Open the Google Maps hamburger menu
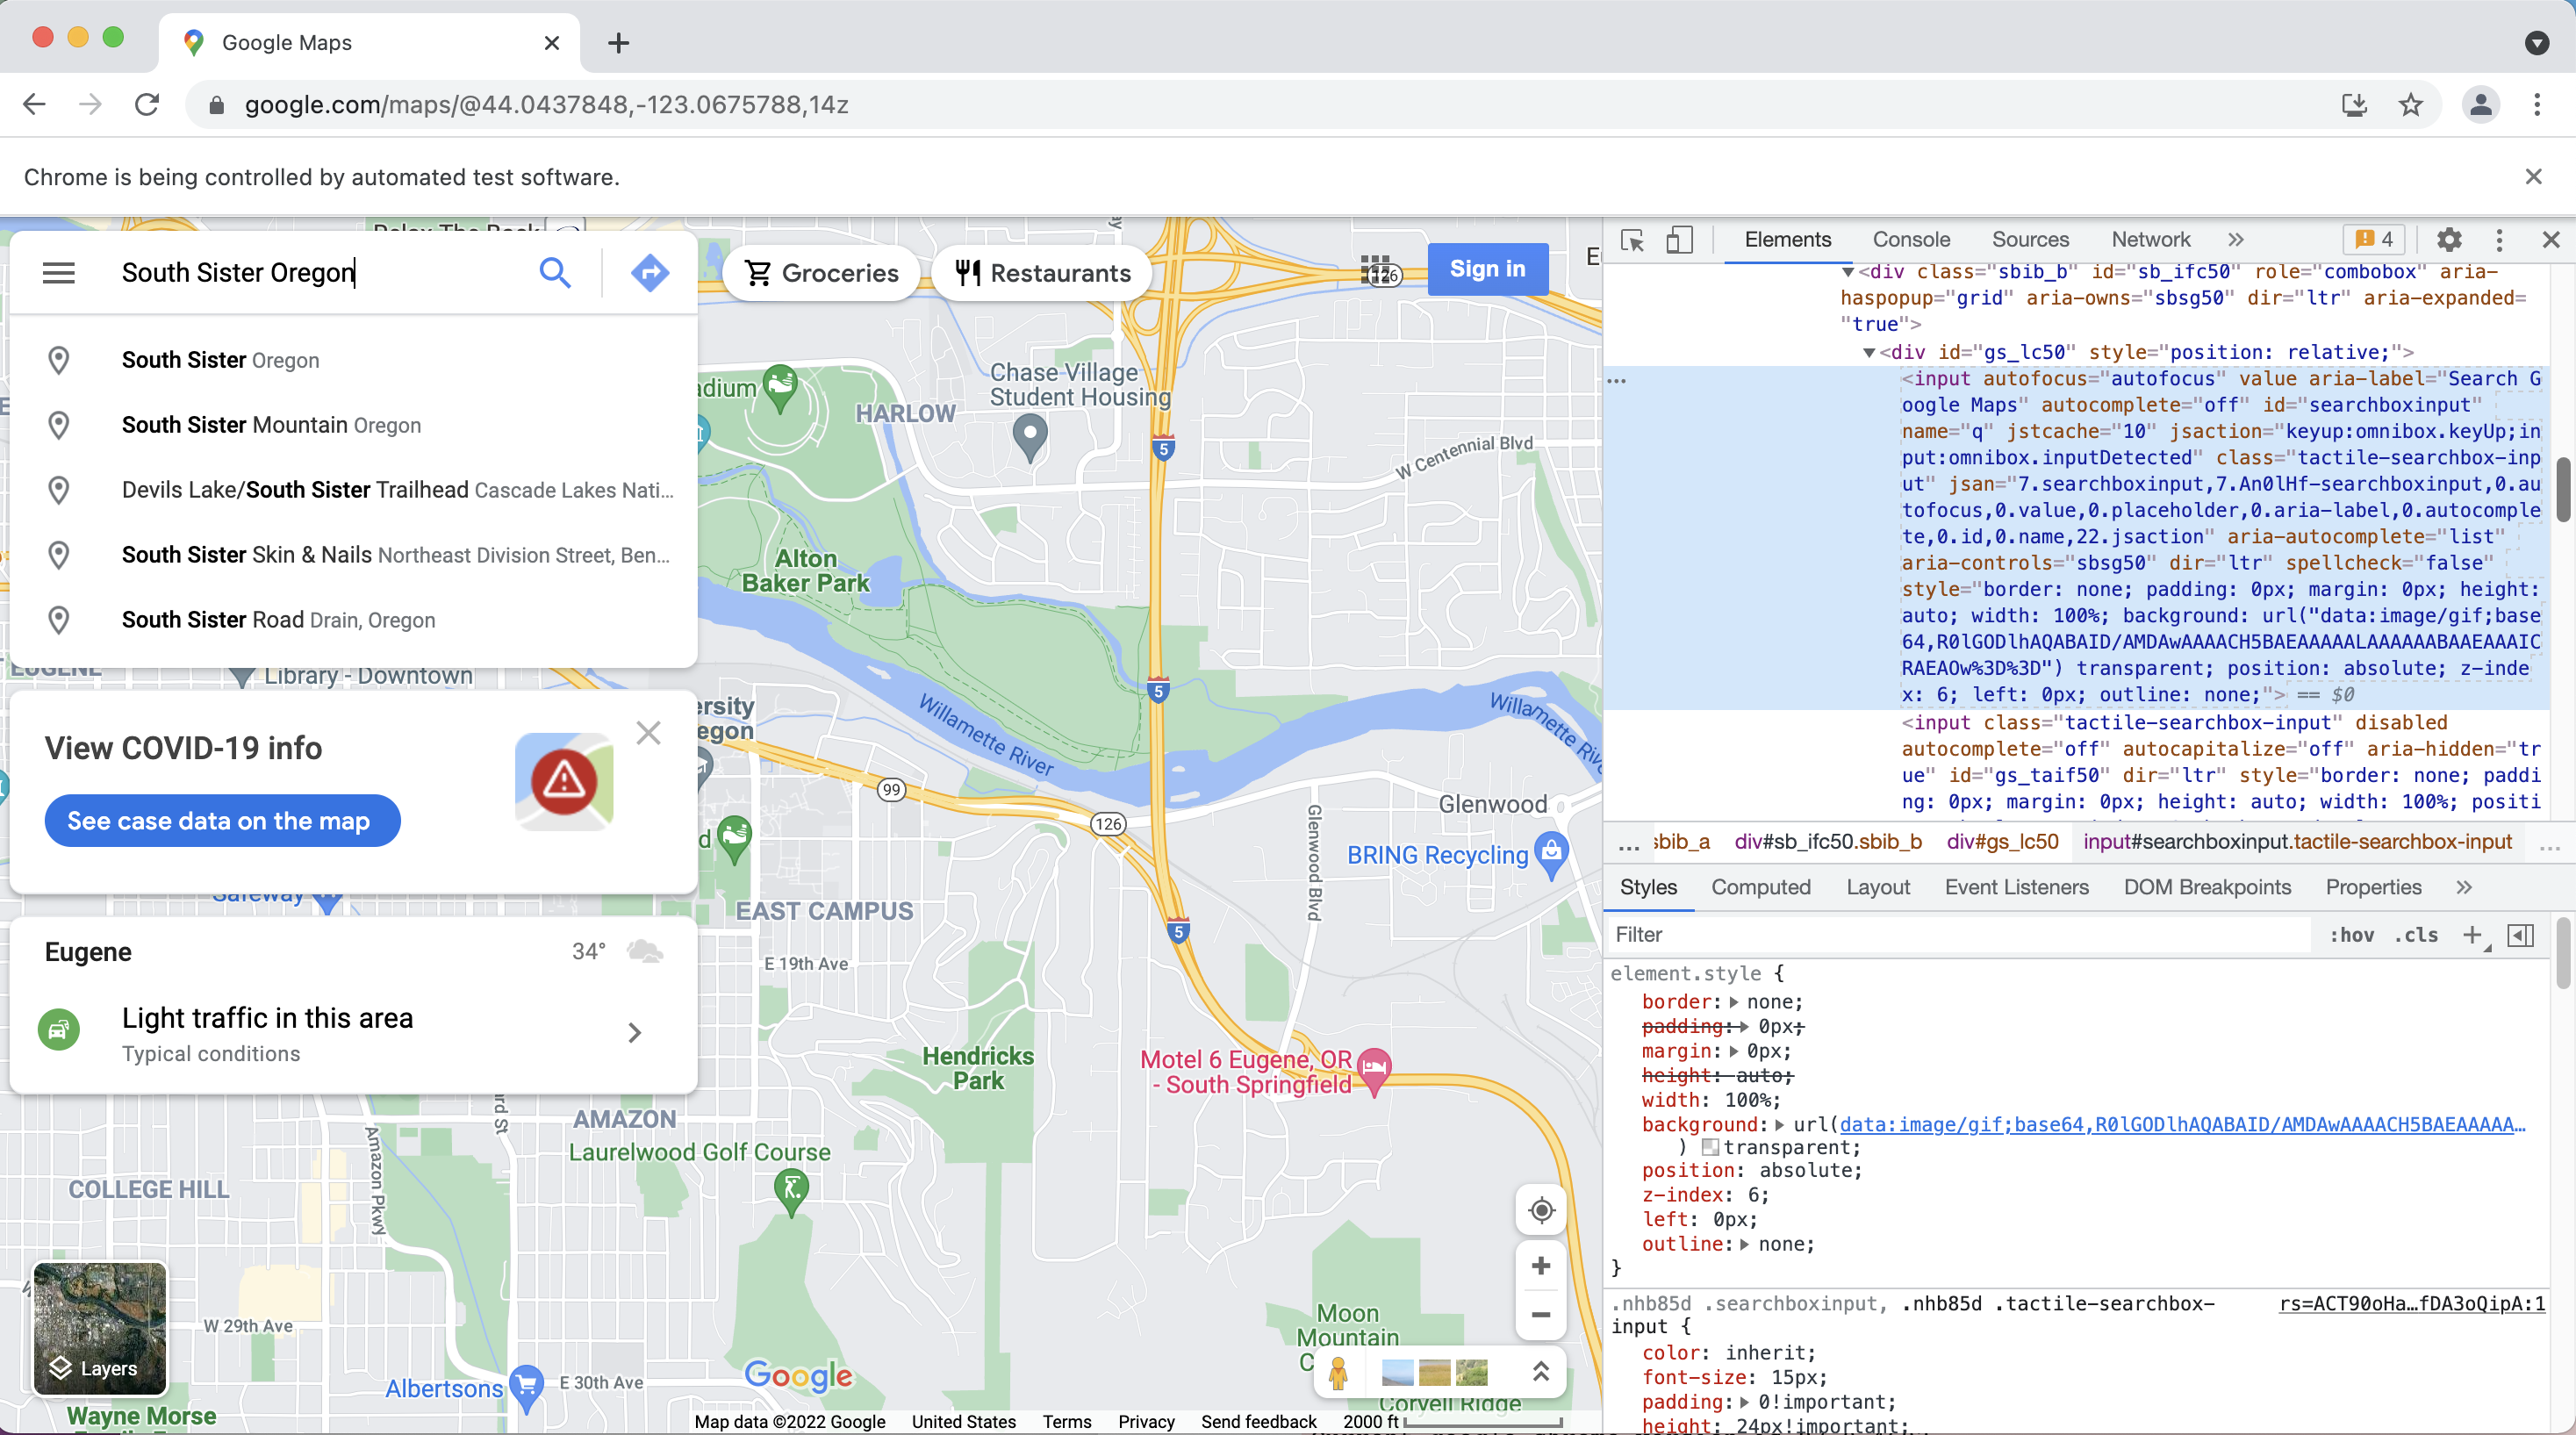The height and width of the screenshot is (1435, 2576). 59,272
